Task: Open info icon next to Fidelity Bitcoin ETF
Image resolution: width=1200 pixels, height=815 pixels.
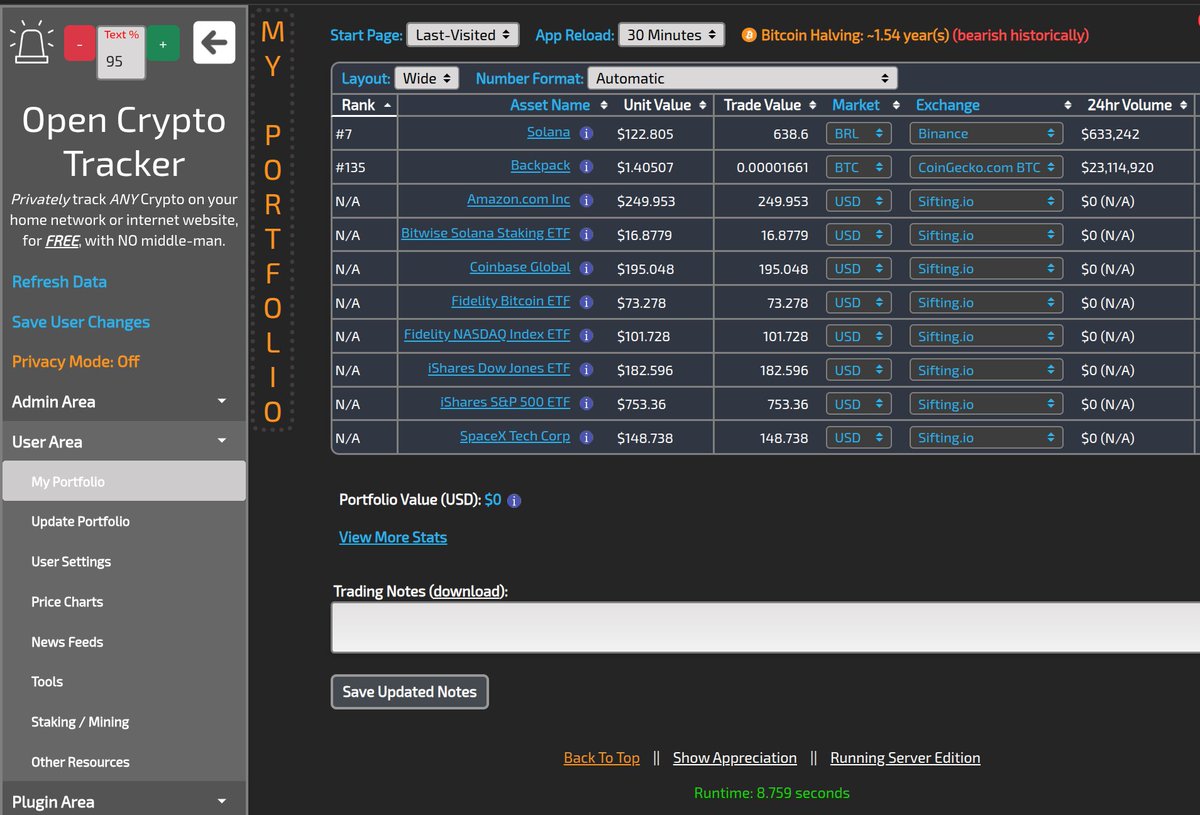Action: pyautogui.click(x=587, y=302)
